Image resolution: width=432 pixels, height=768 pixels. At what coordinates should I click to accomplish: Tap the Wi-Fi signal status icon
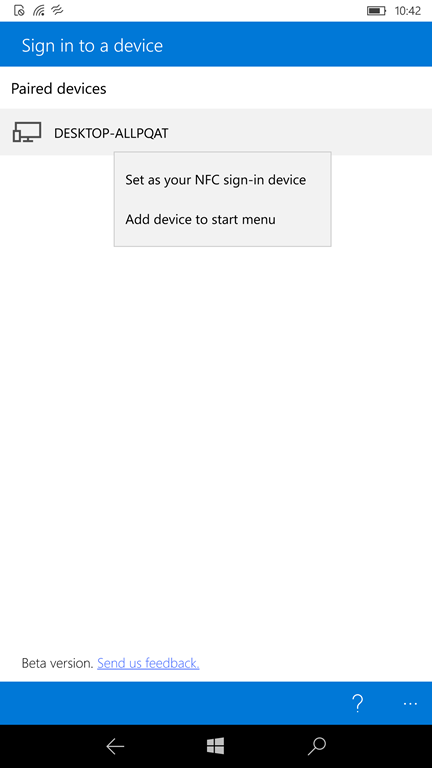[x=39, y=10]
